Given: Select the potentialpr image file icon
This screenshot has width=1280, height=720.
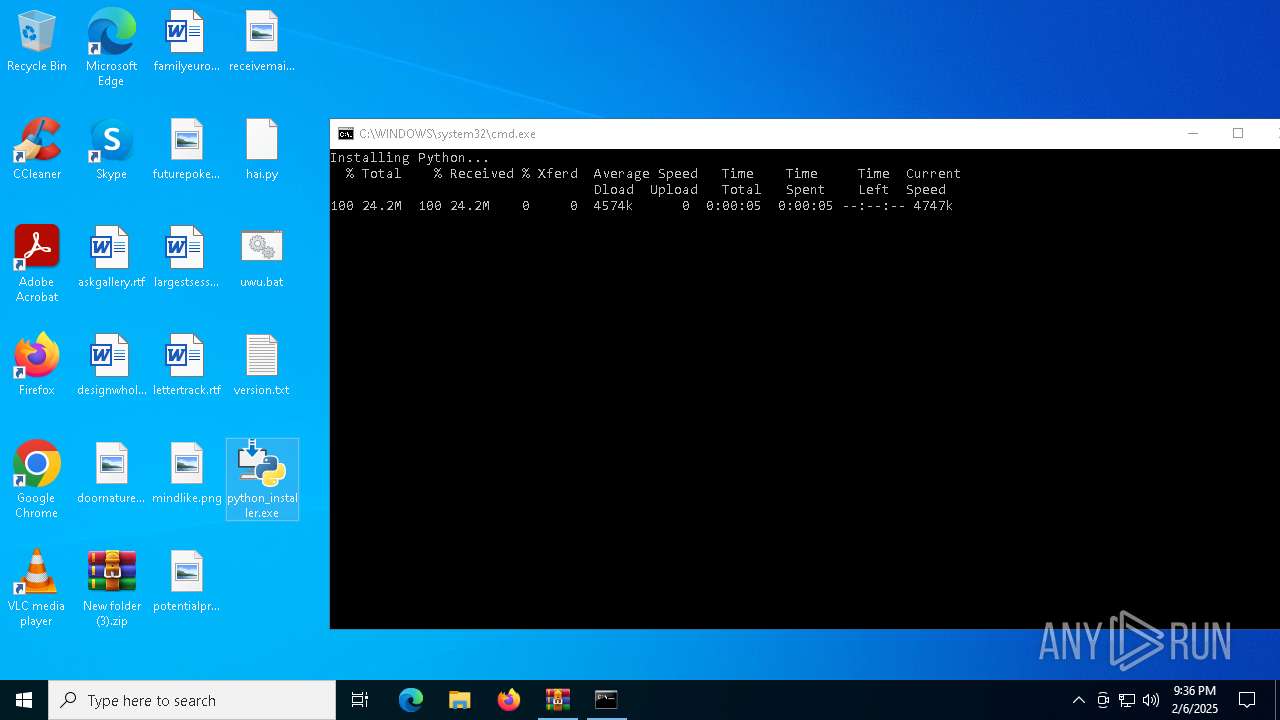Looking at the screenshot, I should point(186,581).
